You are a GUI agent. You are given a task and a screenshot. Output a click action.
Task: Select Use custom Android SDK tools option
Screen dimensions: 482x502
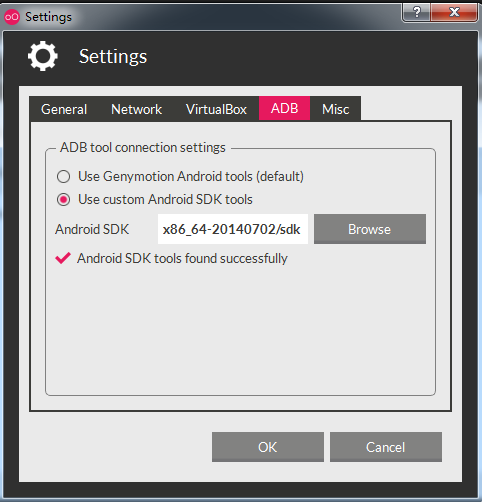[63, 200]
